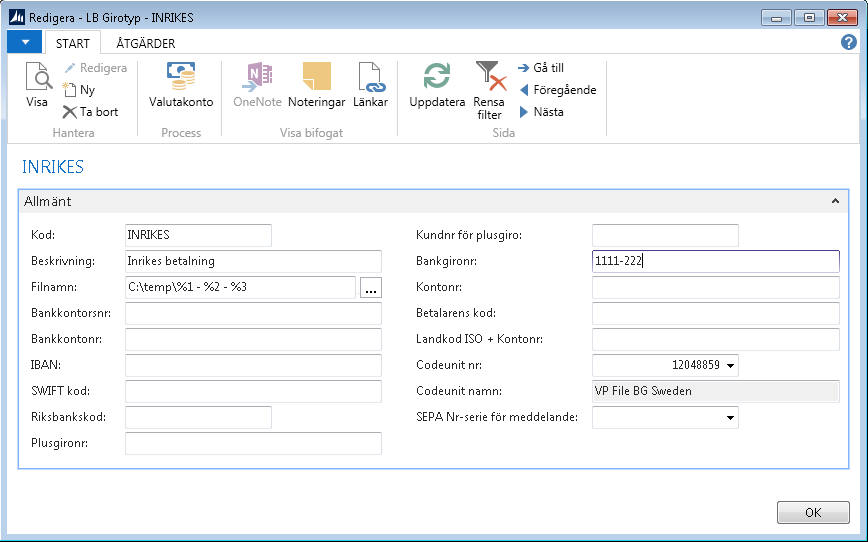Image resolution: width=868 pixels, height=542 pixels.
Task: Click the Riksbankskod field
Action: pos(198,417)
